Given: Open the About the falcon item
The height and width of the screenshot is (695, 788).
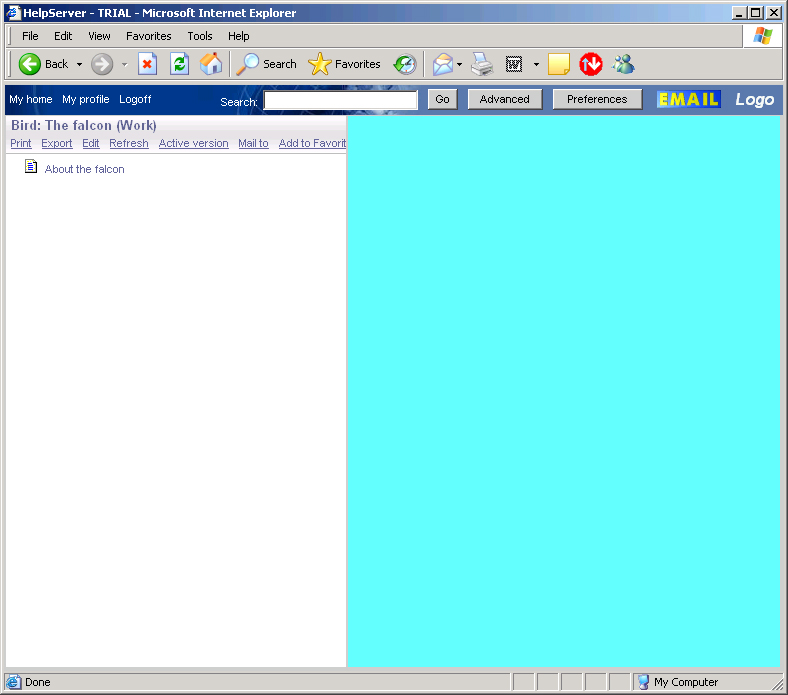Looking at the screenshot, I should click(x=84, y=169).
